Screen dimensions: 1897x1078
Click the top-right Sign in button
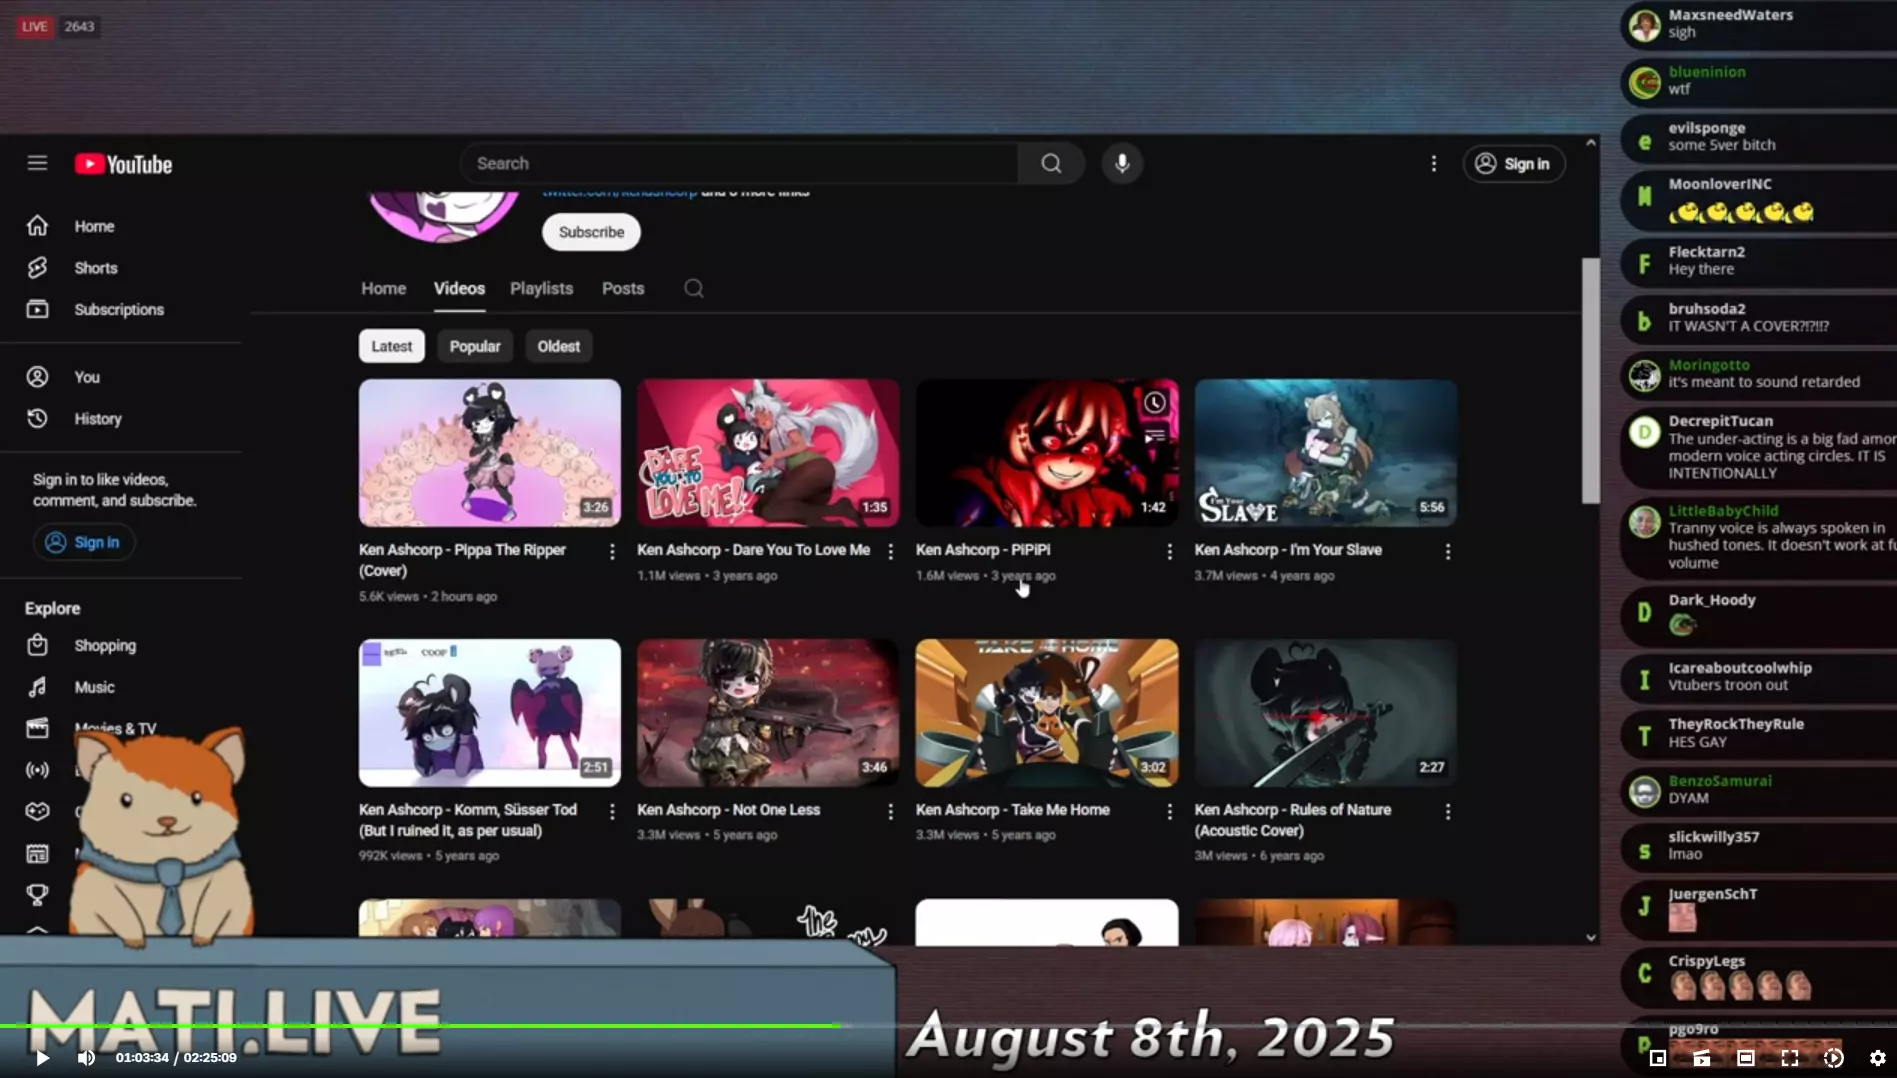point(1514,163)
